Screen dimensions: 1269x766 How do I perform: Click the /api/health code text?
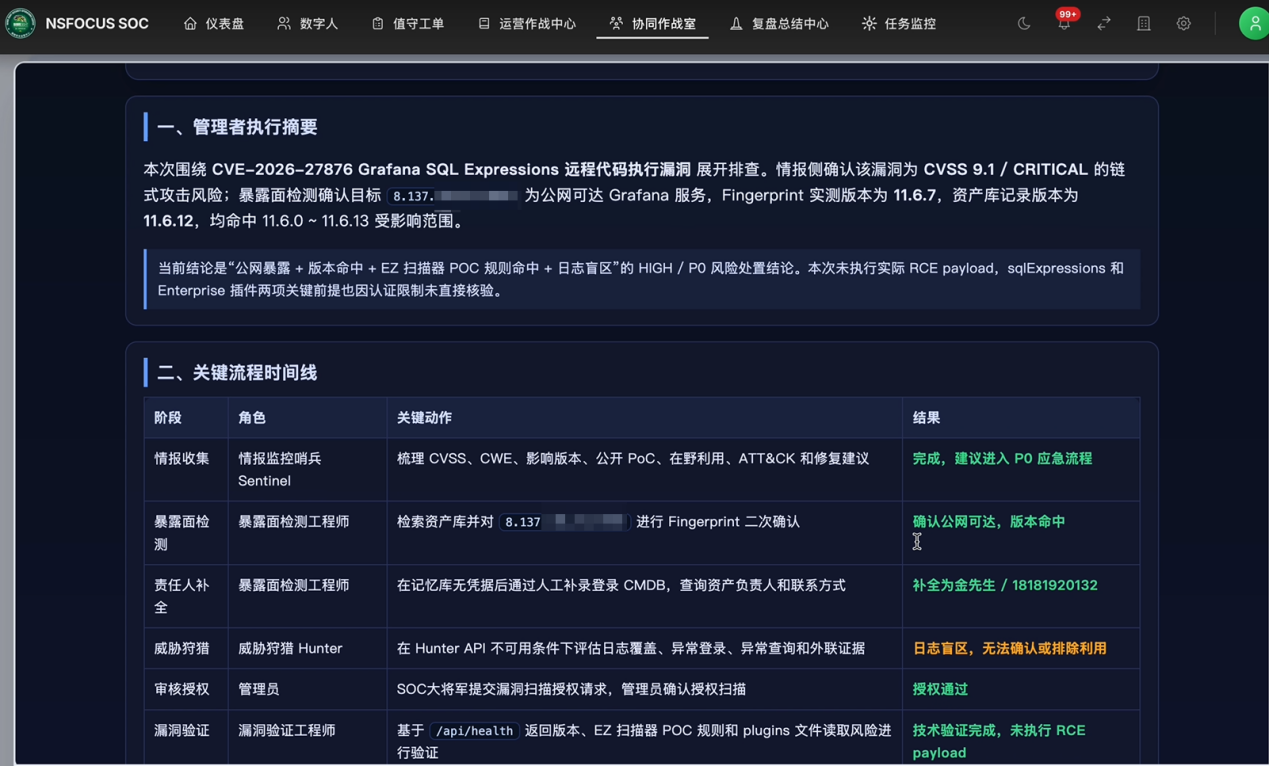475,731
